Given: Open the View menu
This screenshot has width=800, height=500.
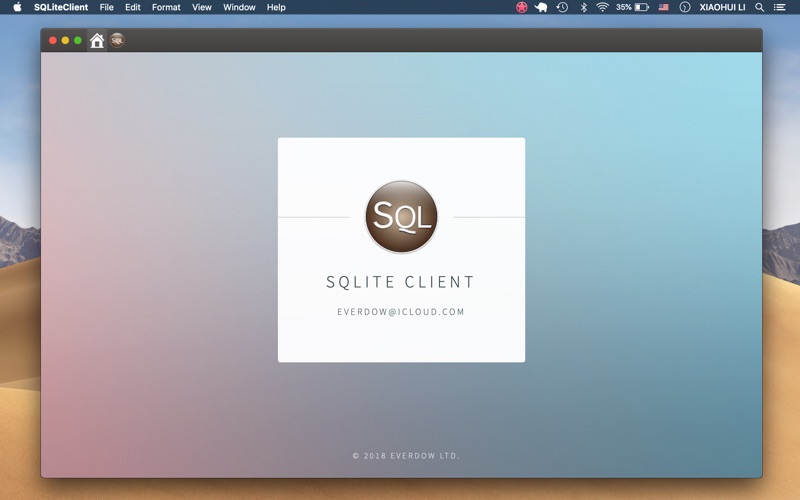Looking at the screenshot, I should click(202, 7).
